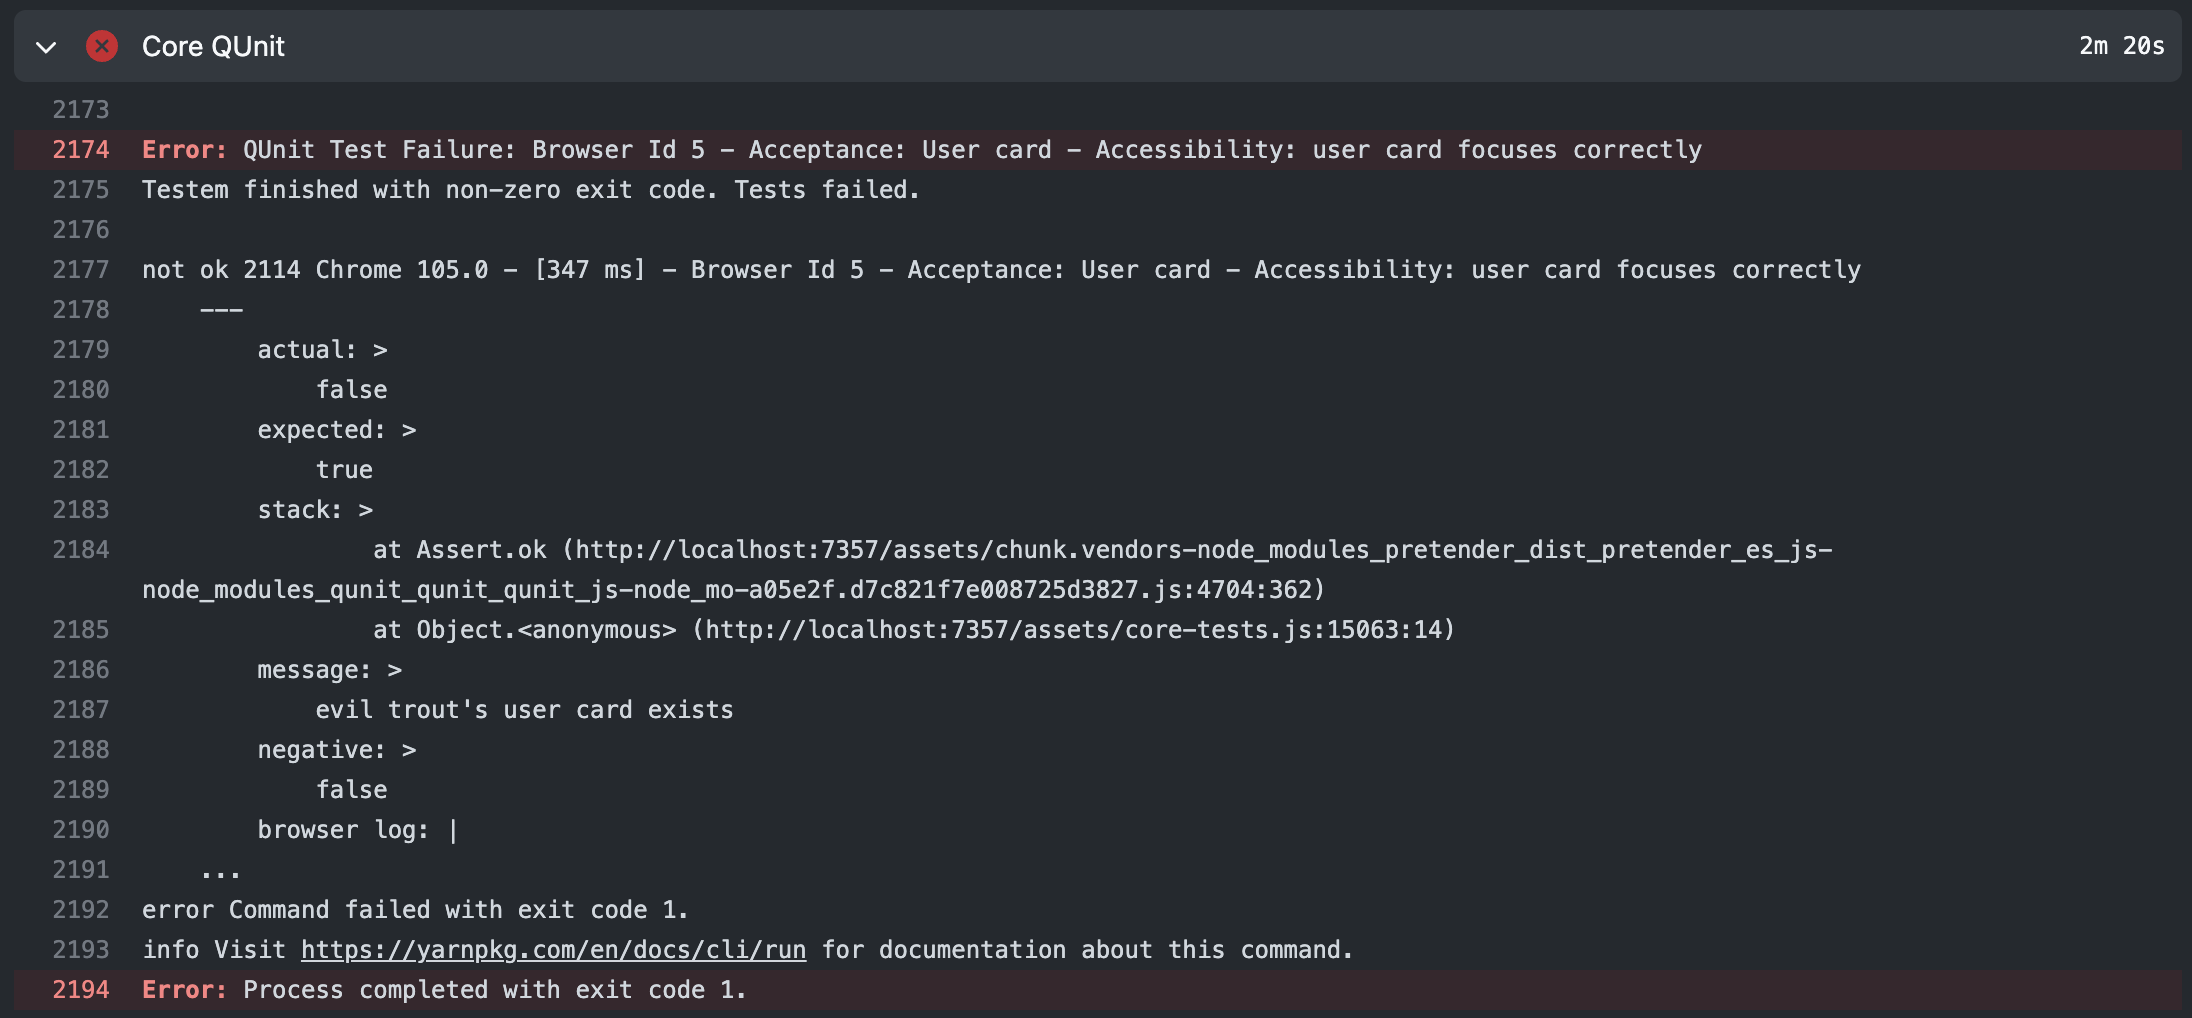Click the red Error label on line 2174
Screen dimensions: 2192x1018
(x=184, y=150)
